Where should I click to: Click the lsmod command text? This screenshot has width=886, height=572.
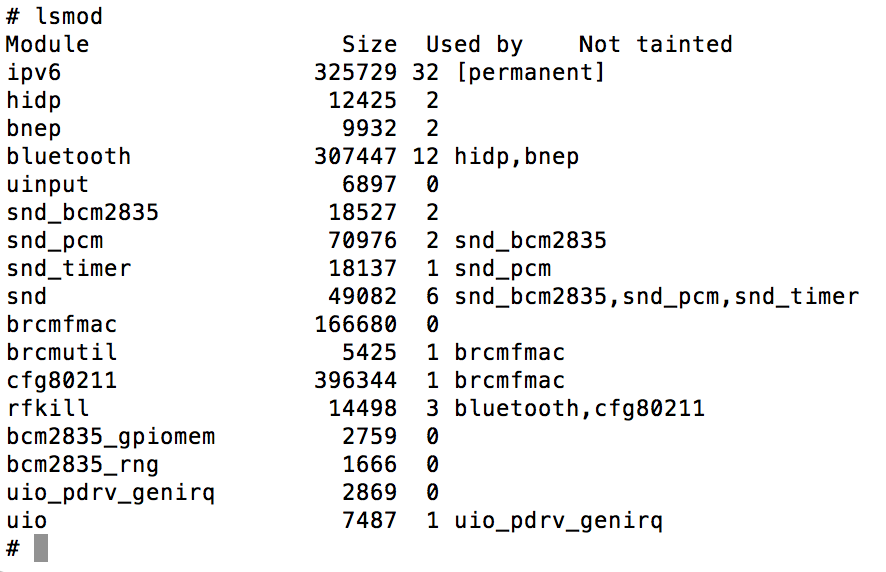(69, 16)
